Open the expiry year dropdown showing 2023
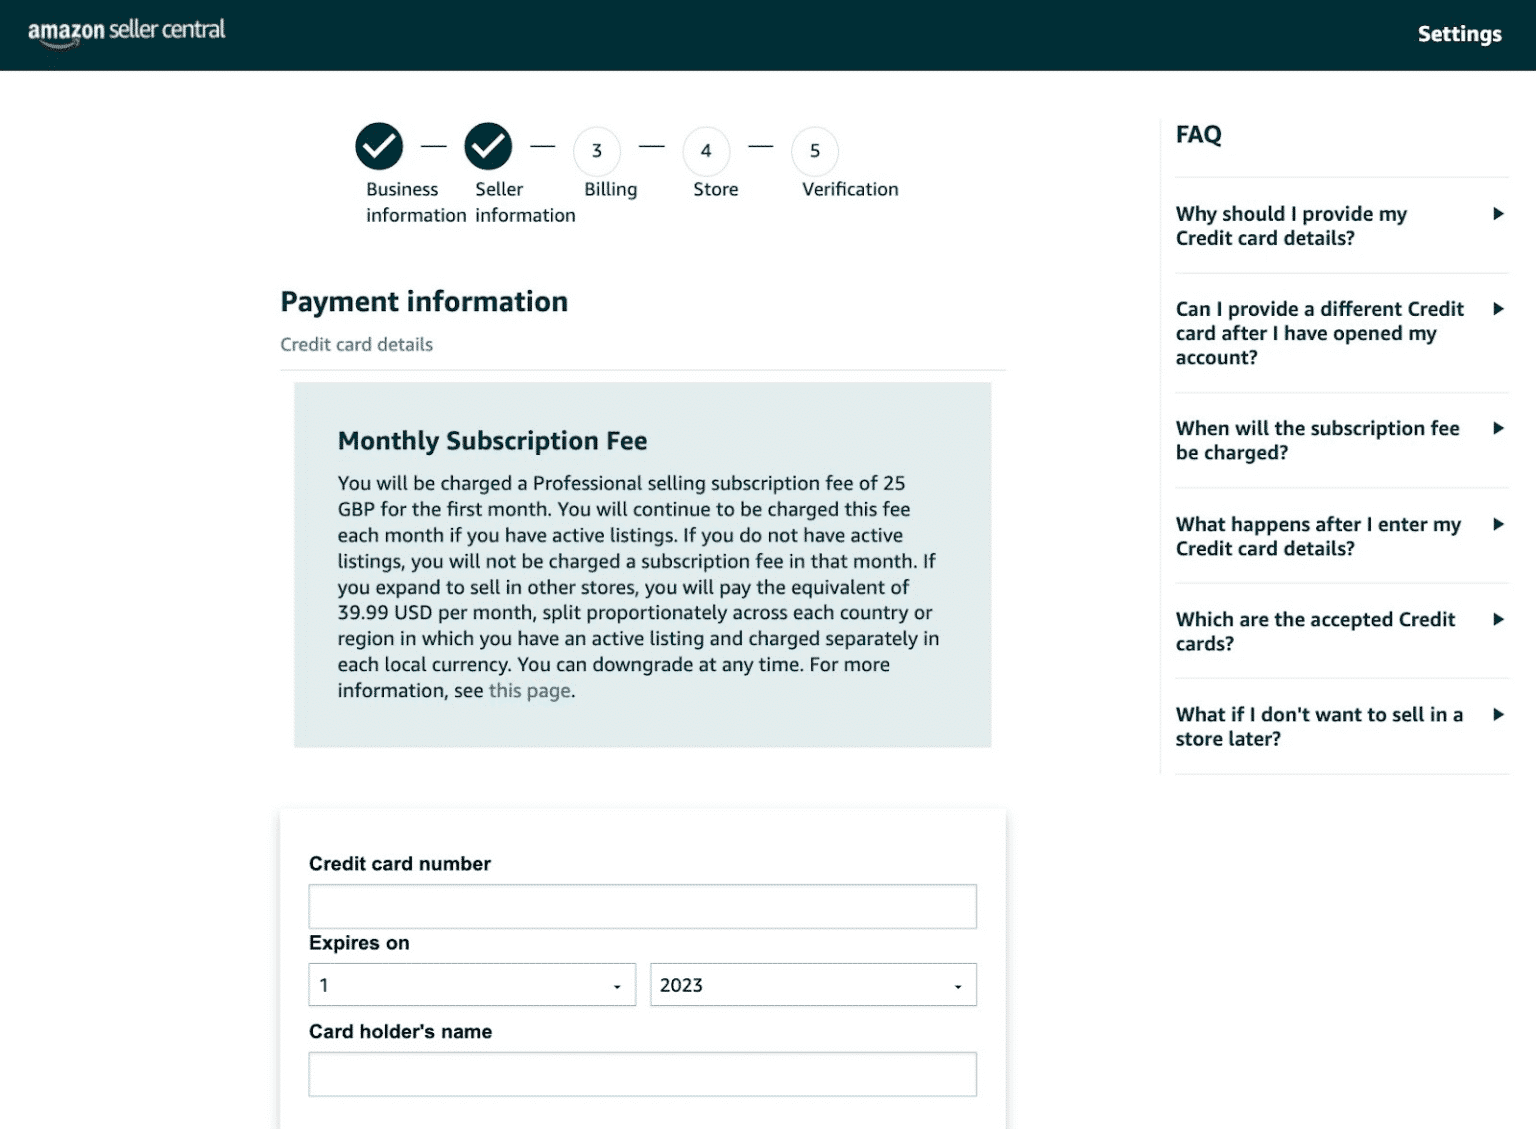Image resolution: width=1536 pixels, height=1129 pixels. click(x=813, y=985)
